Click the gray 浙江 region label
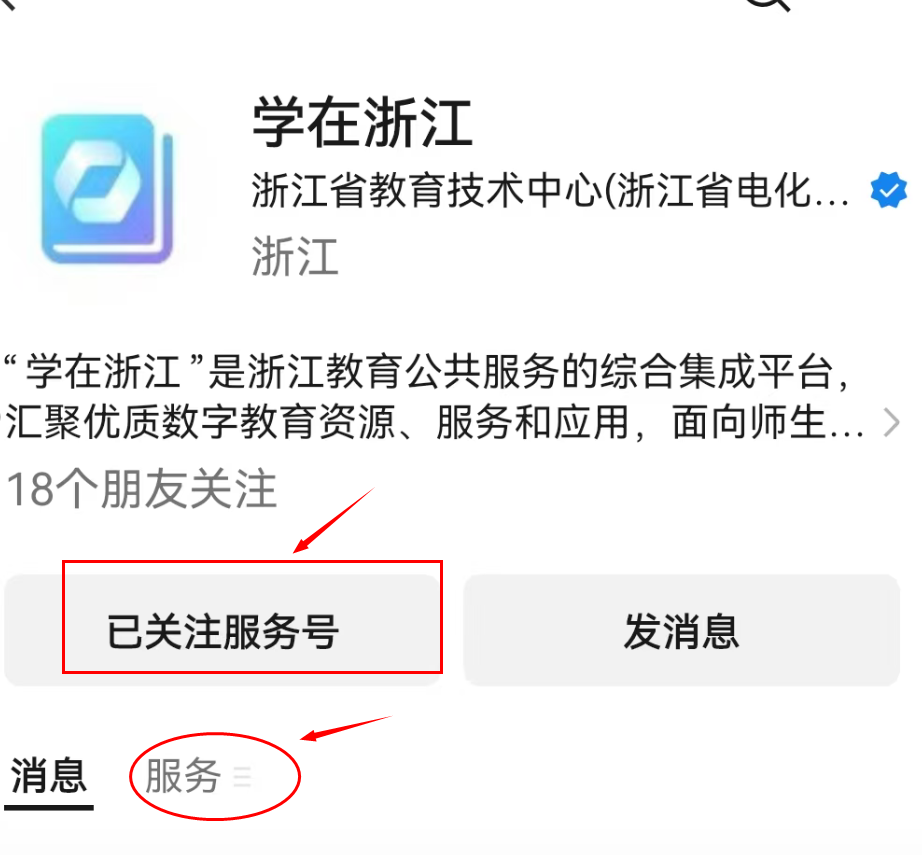The width and height of the screenshot is (922, 855). click(x=295, y=256)
